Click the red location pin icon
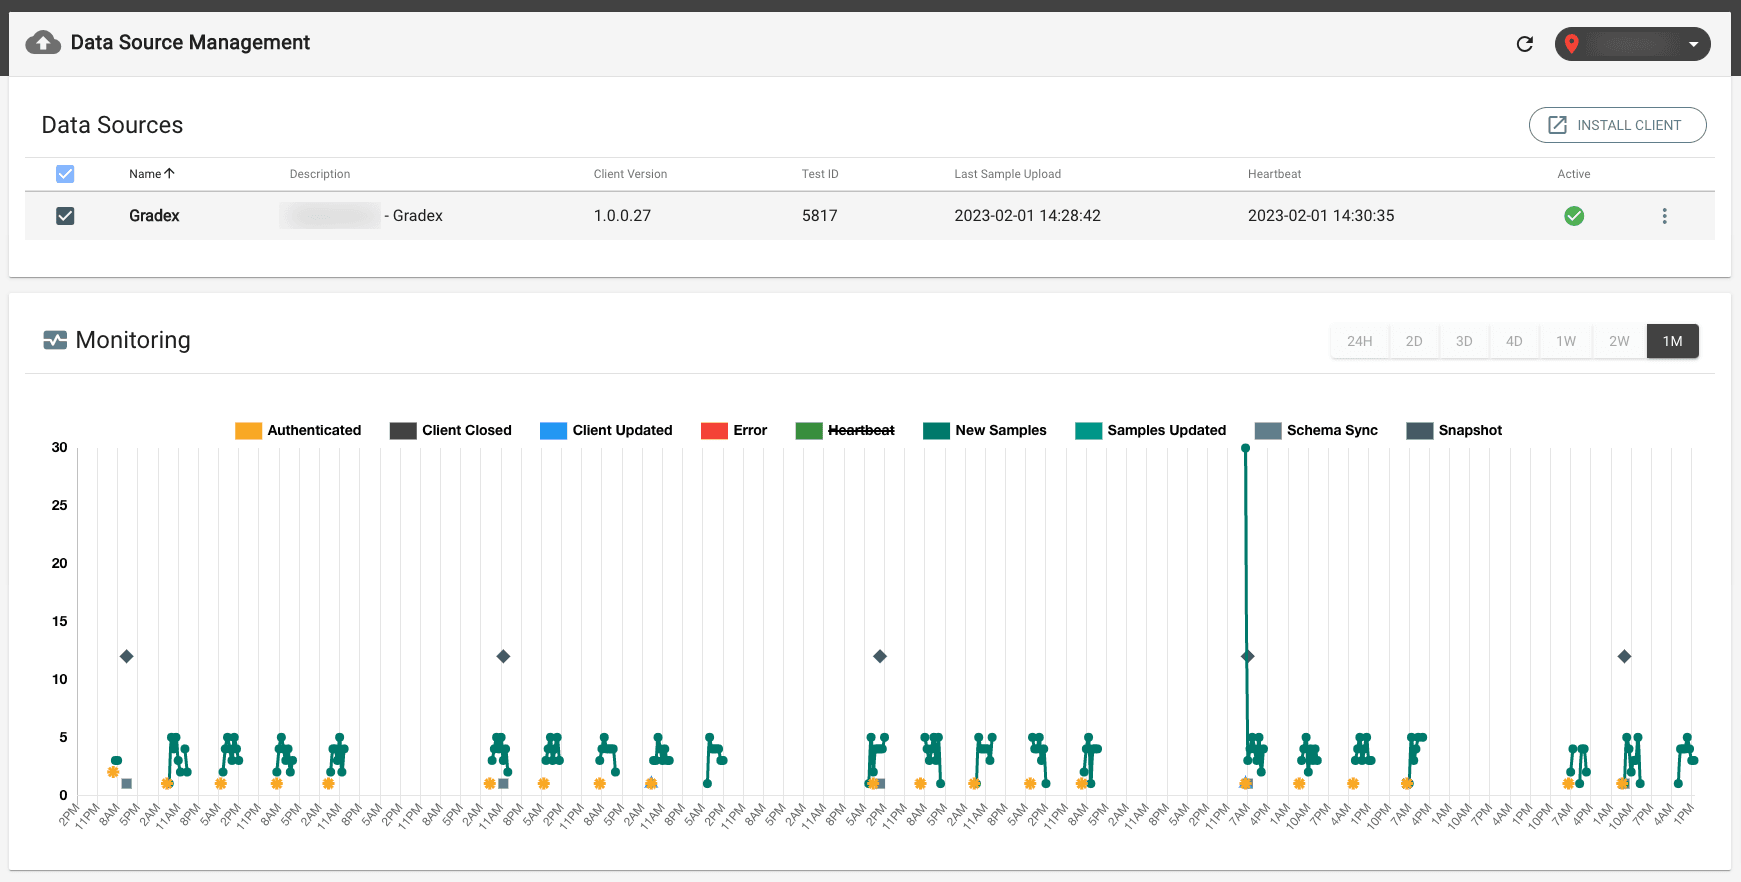 pyautogui.click(x=1572, y=43)
